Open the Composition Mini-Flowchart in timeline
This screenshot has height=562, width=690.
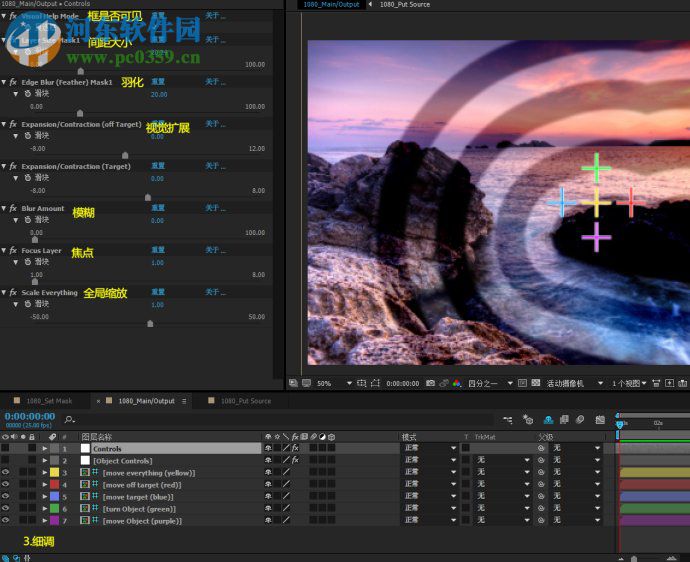point(507,420)
